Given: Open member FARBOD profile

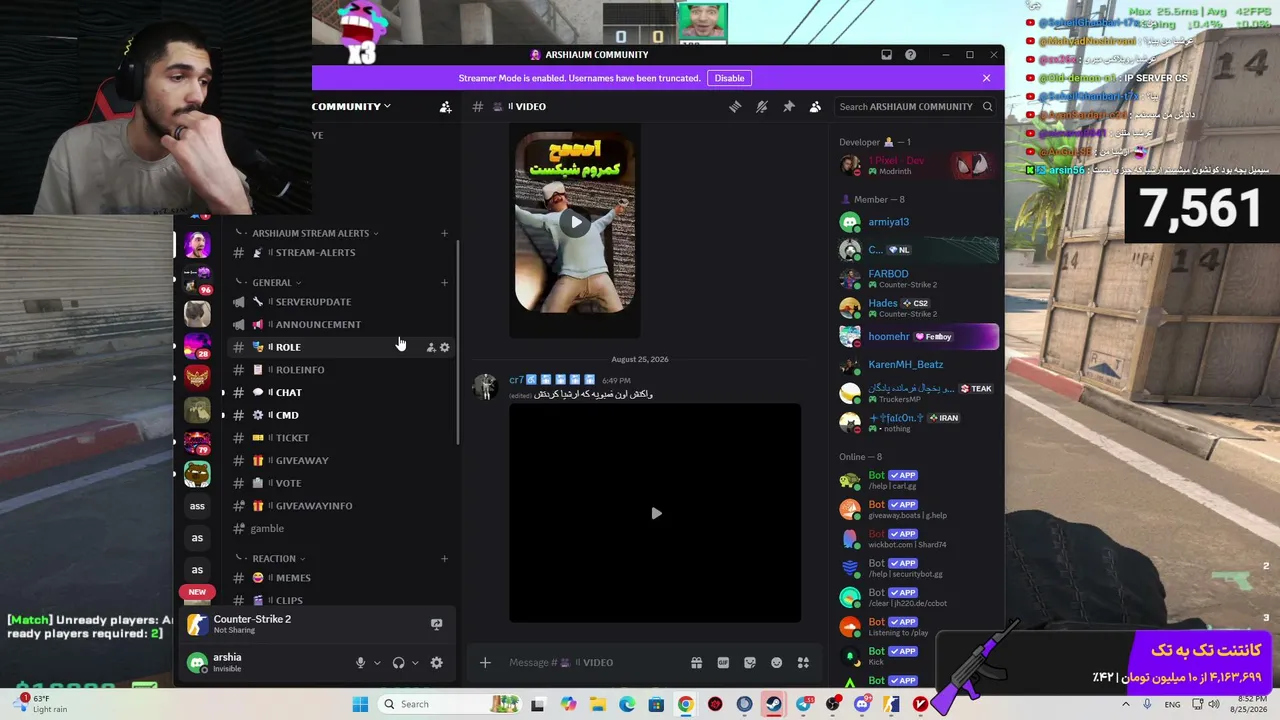Looking at the screenshot, I should coord(918,279).
